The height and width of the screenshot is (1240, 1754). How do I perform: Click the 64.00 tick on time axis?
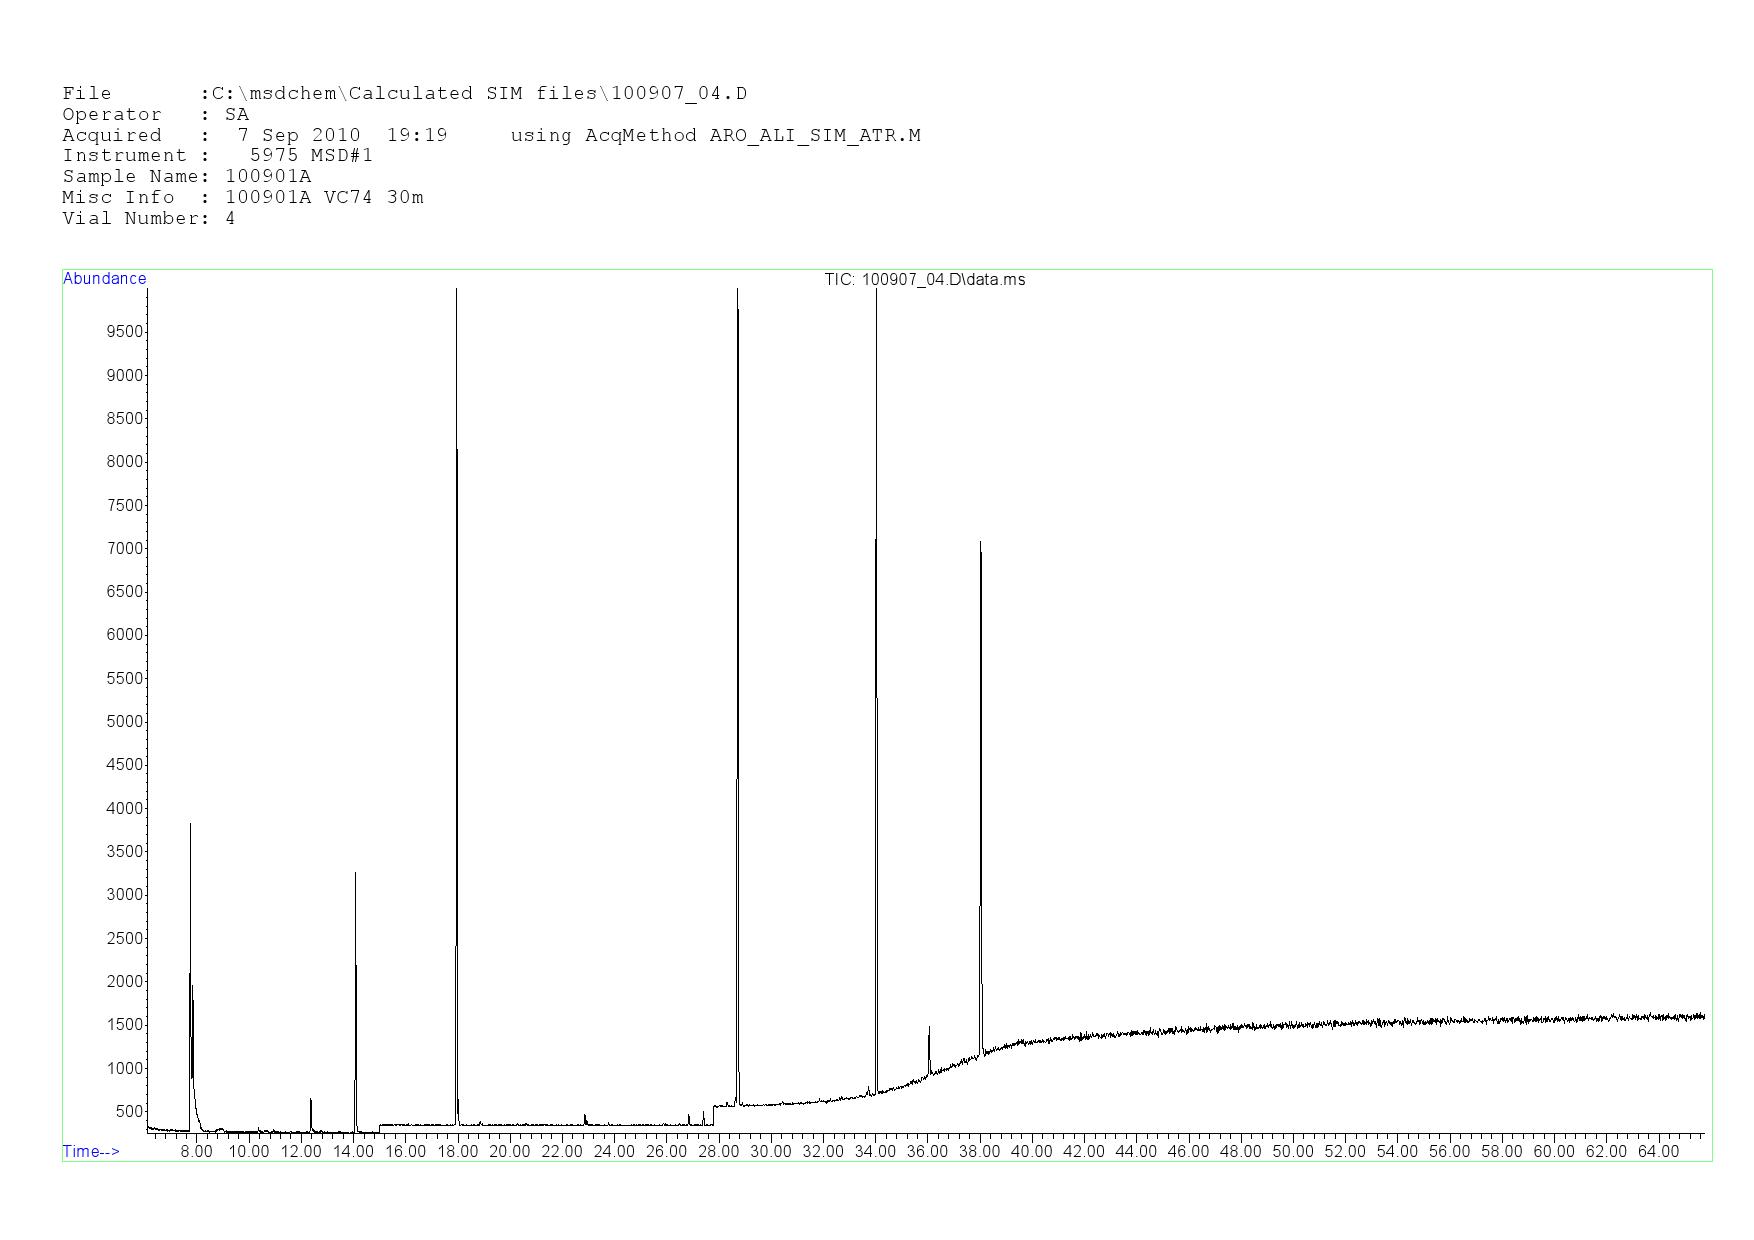point(1657,1152)
